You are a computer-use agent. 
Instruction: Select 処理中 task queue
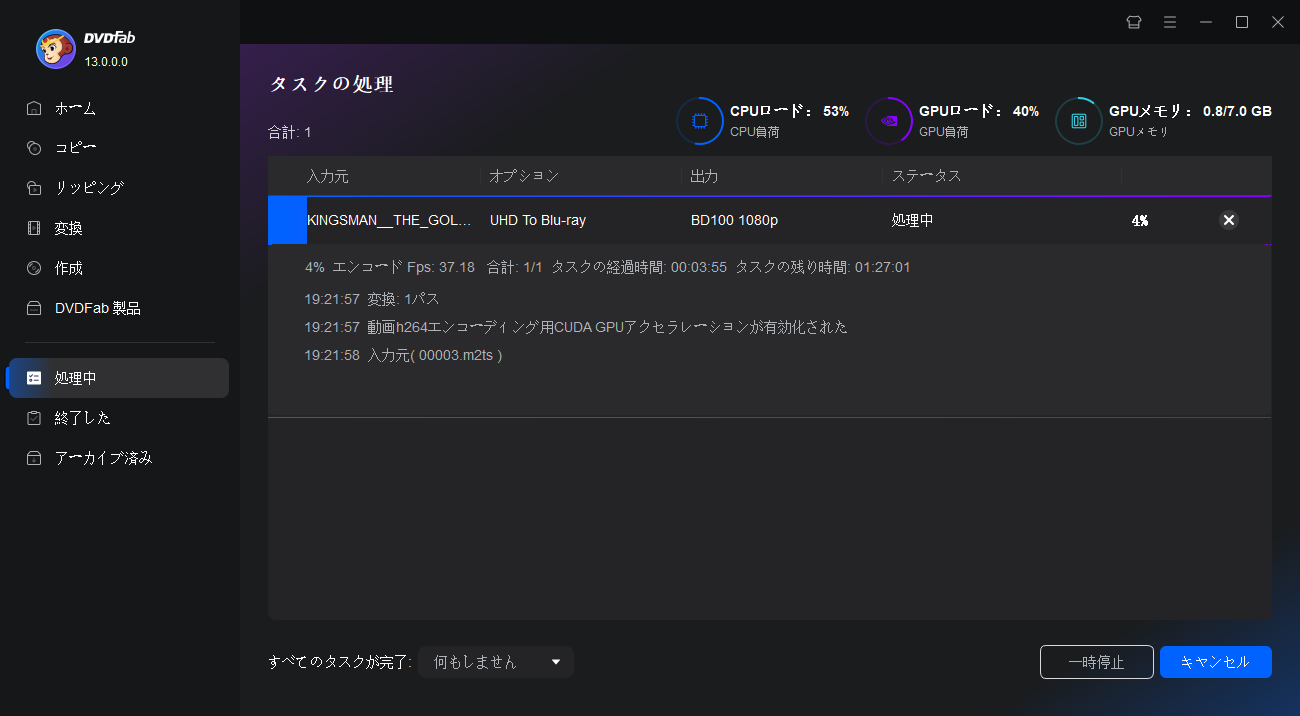click(x=118, y=378)
